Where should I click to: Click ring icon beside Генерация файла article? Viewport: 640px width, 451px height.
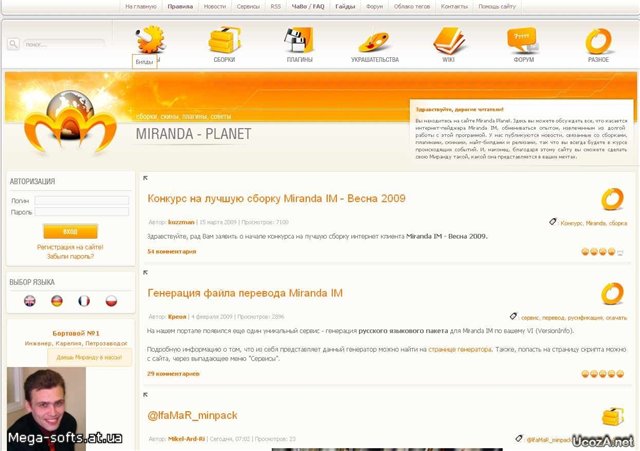[612, 293]
